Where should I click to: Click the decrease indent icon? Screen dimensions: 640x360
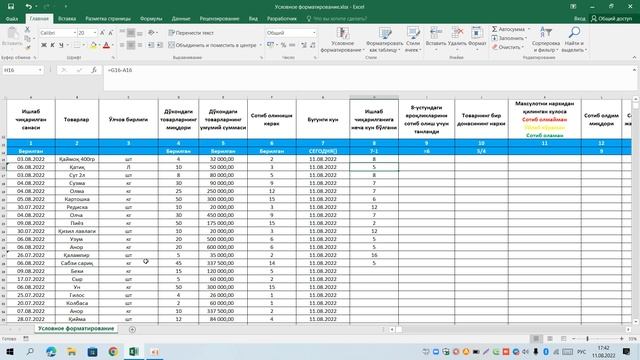(151, 45)
